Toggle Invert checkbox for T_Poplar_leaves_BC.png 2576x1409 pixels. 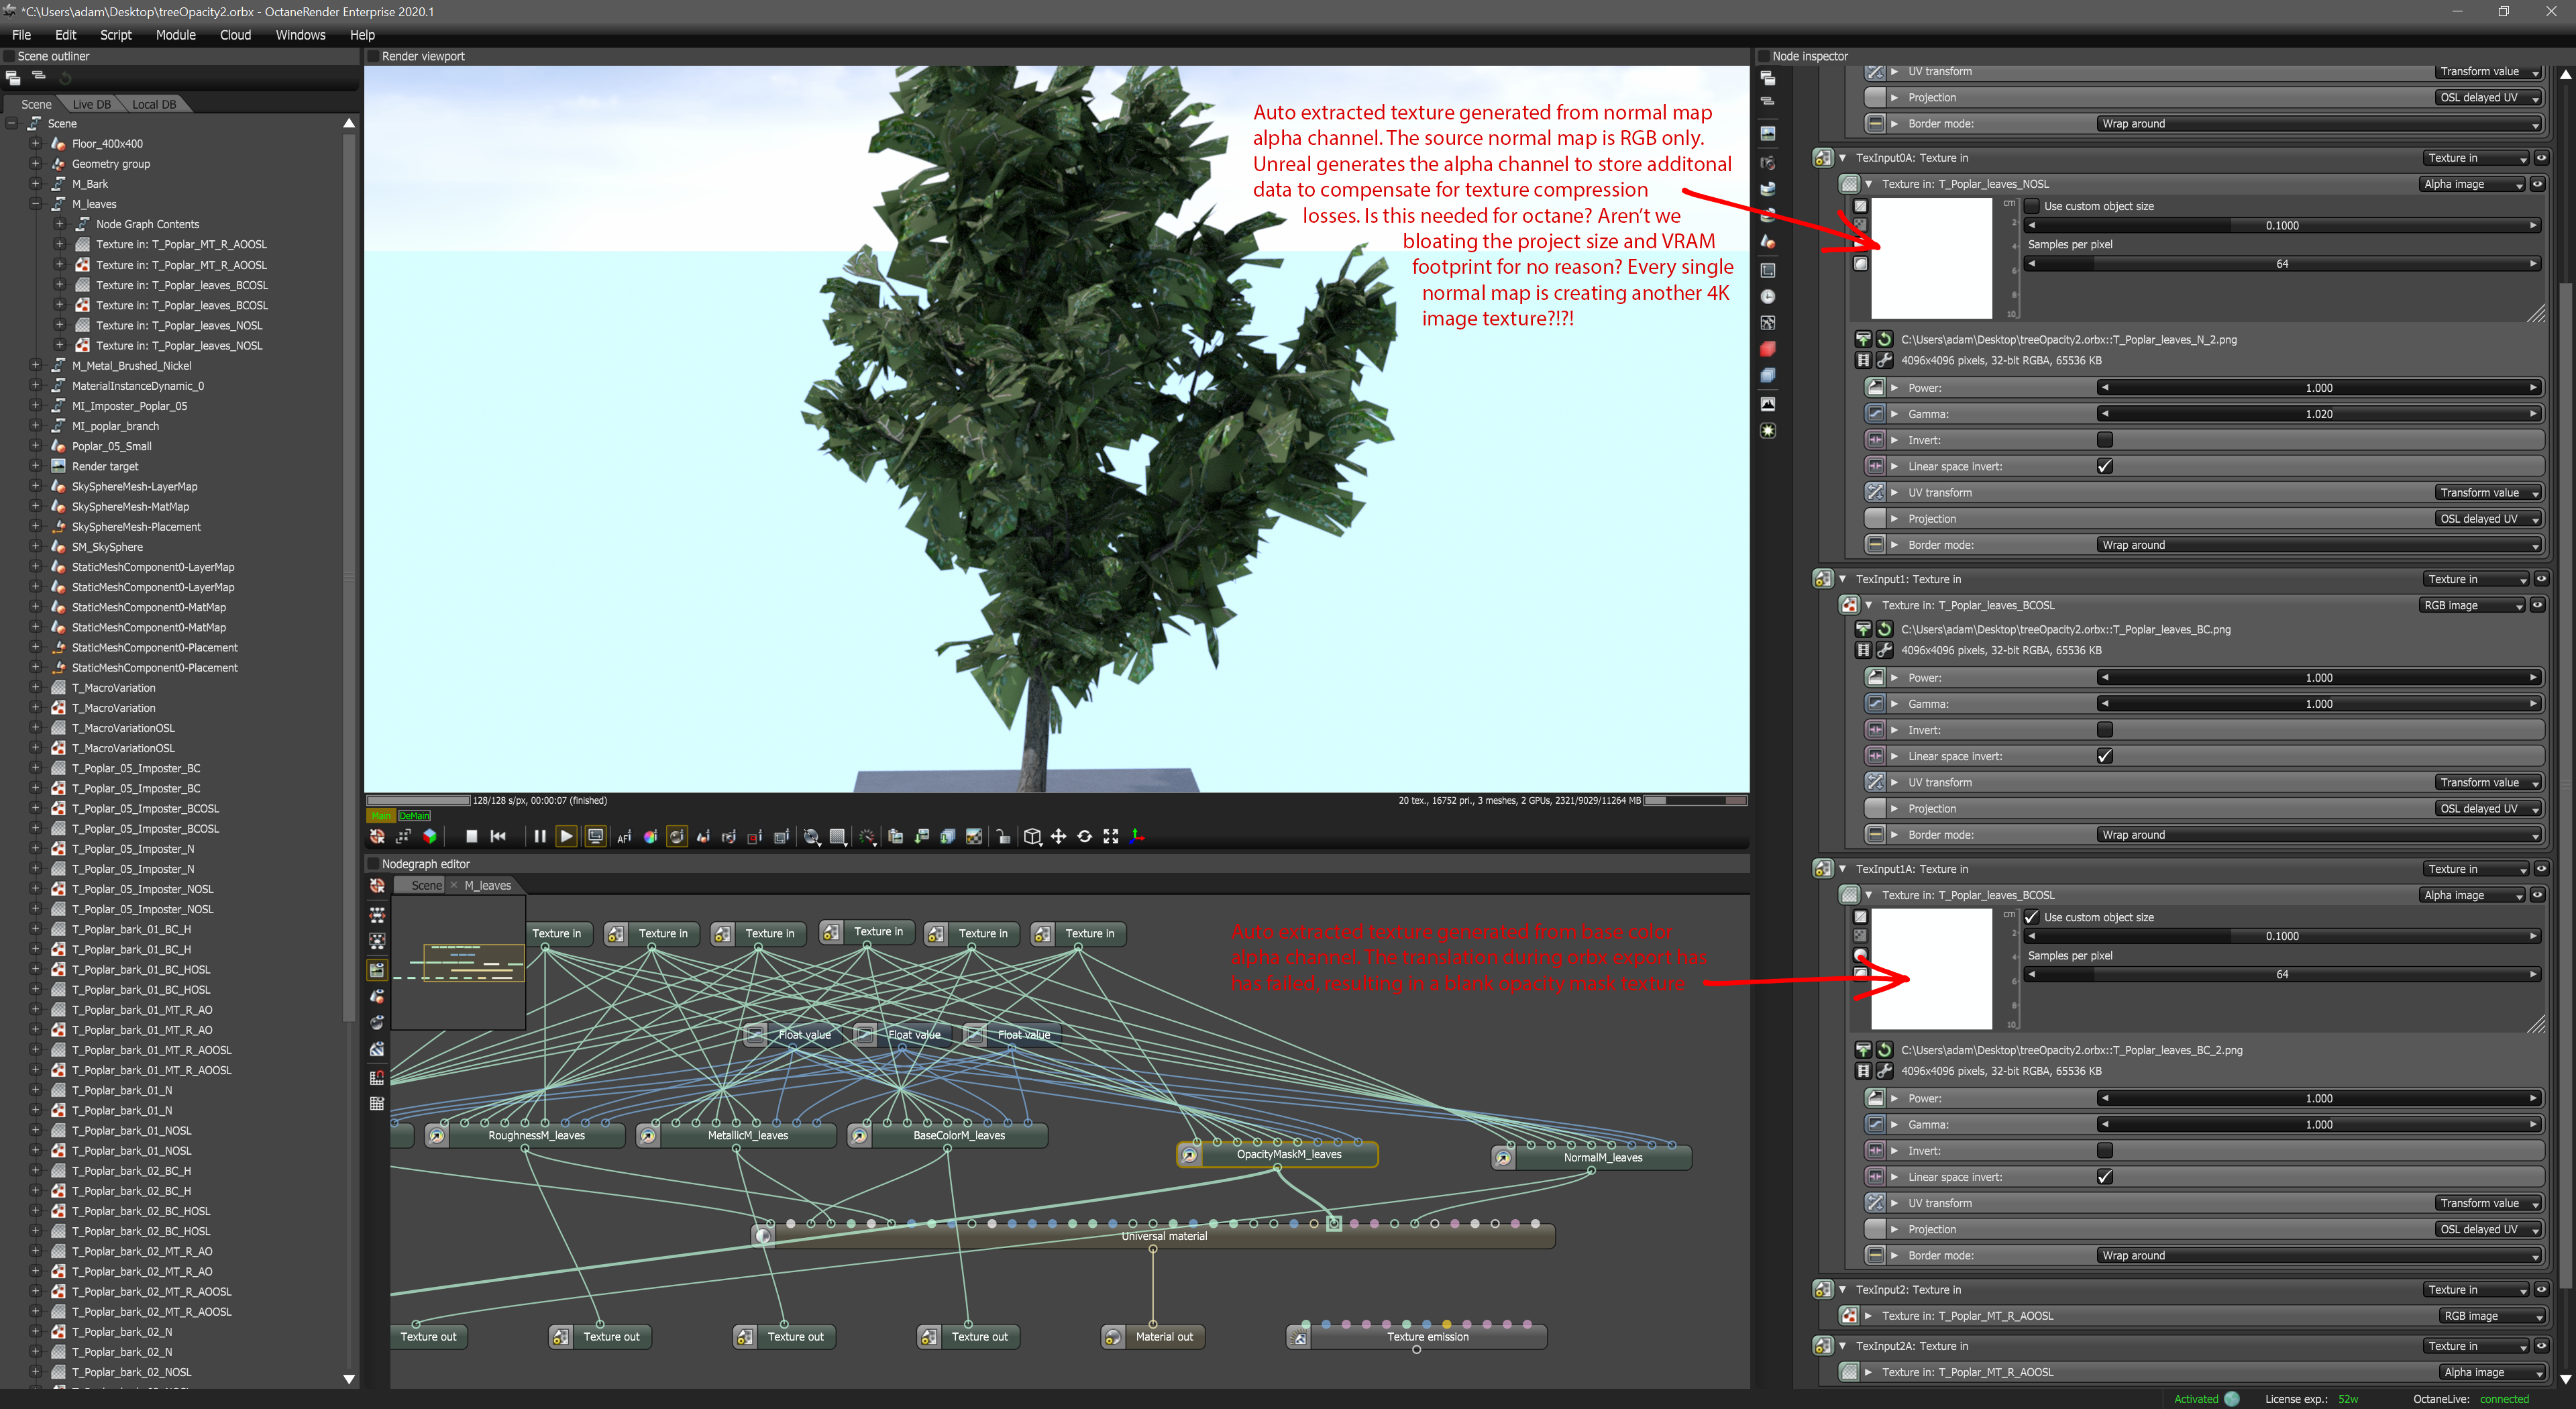coord(2105,730)
